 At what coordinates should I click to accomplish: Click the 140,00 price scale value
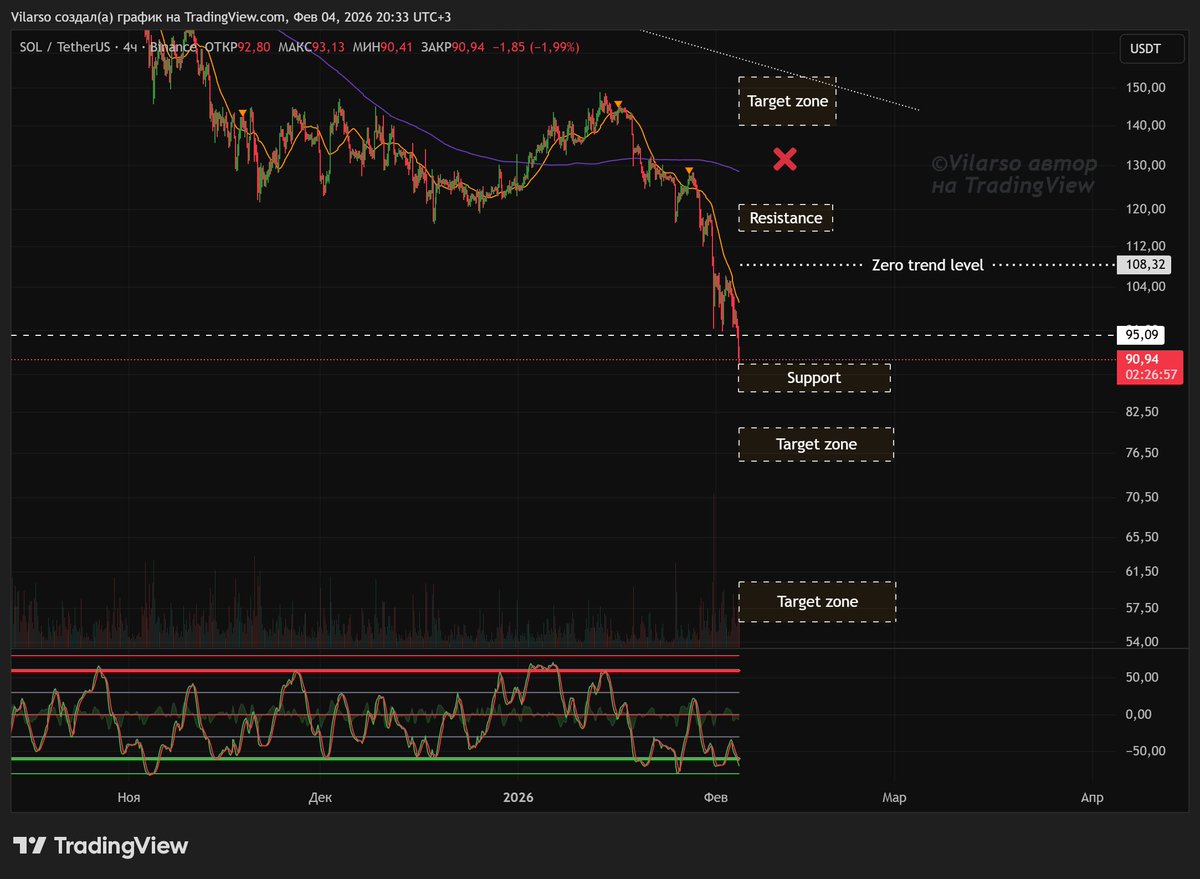(x=1145, y=126)
